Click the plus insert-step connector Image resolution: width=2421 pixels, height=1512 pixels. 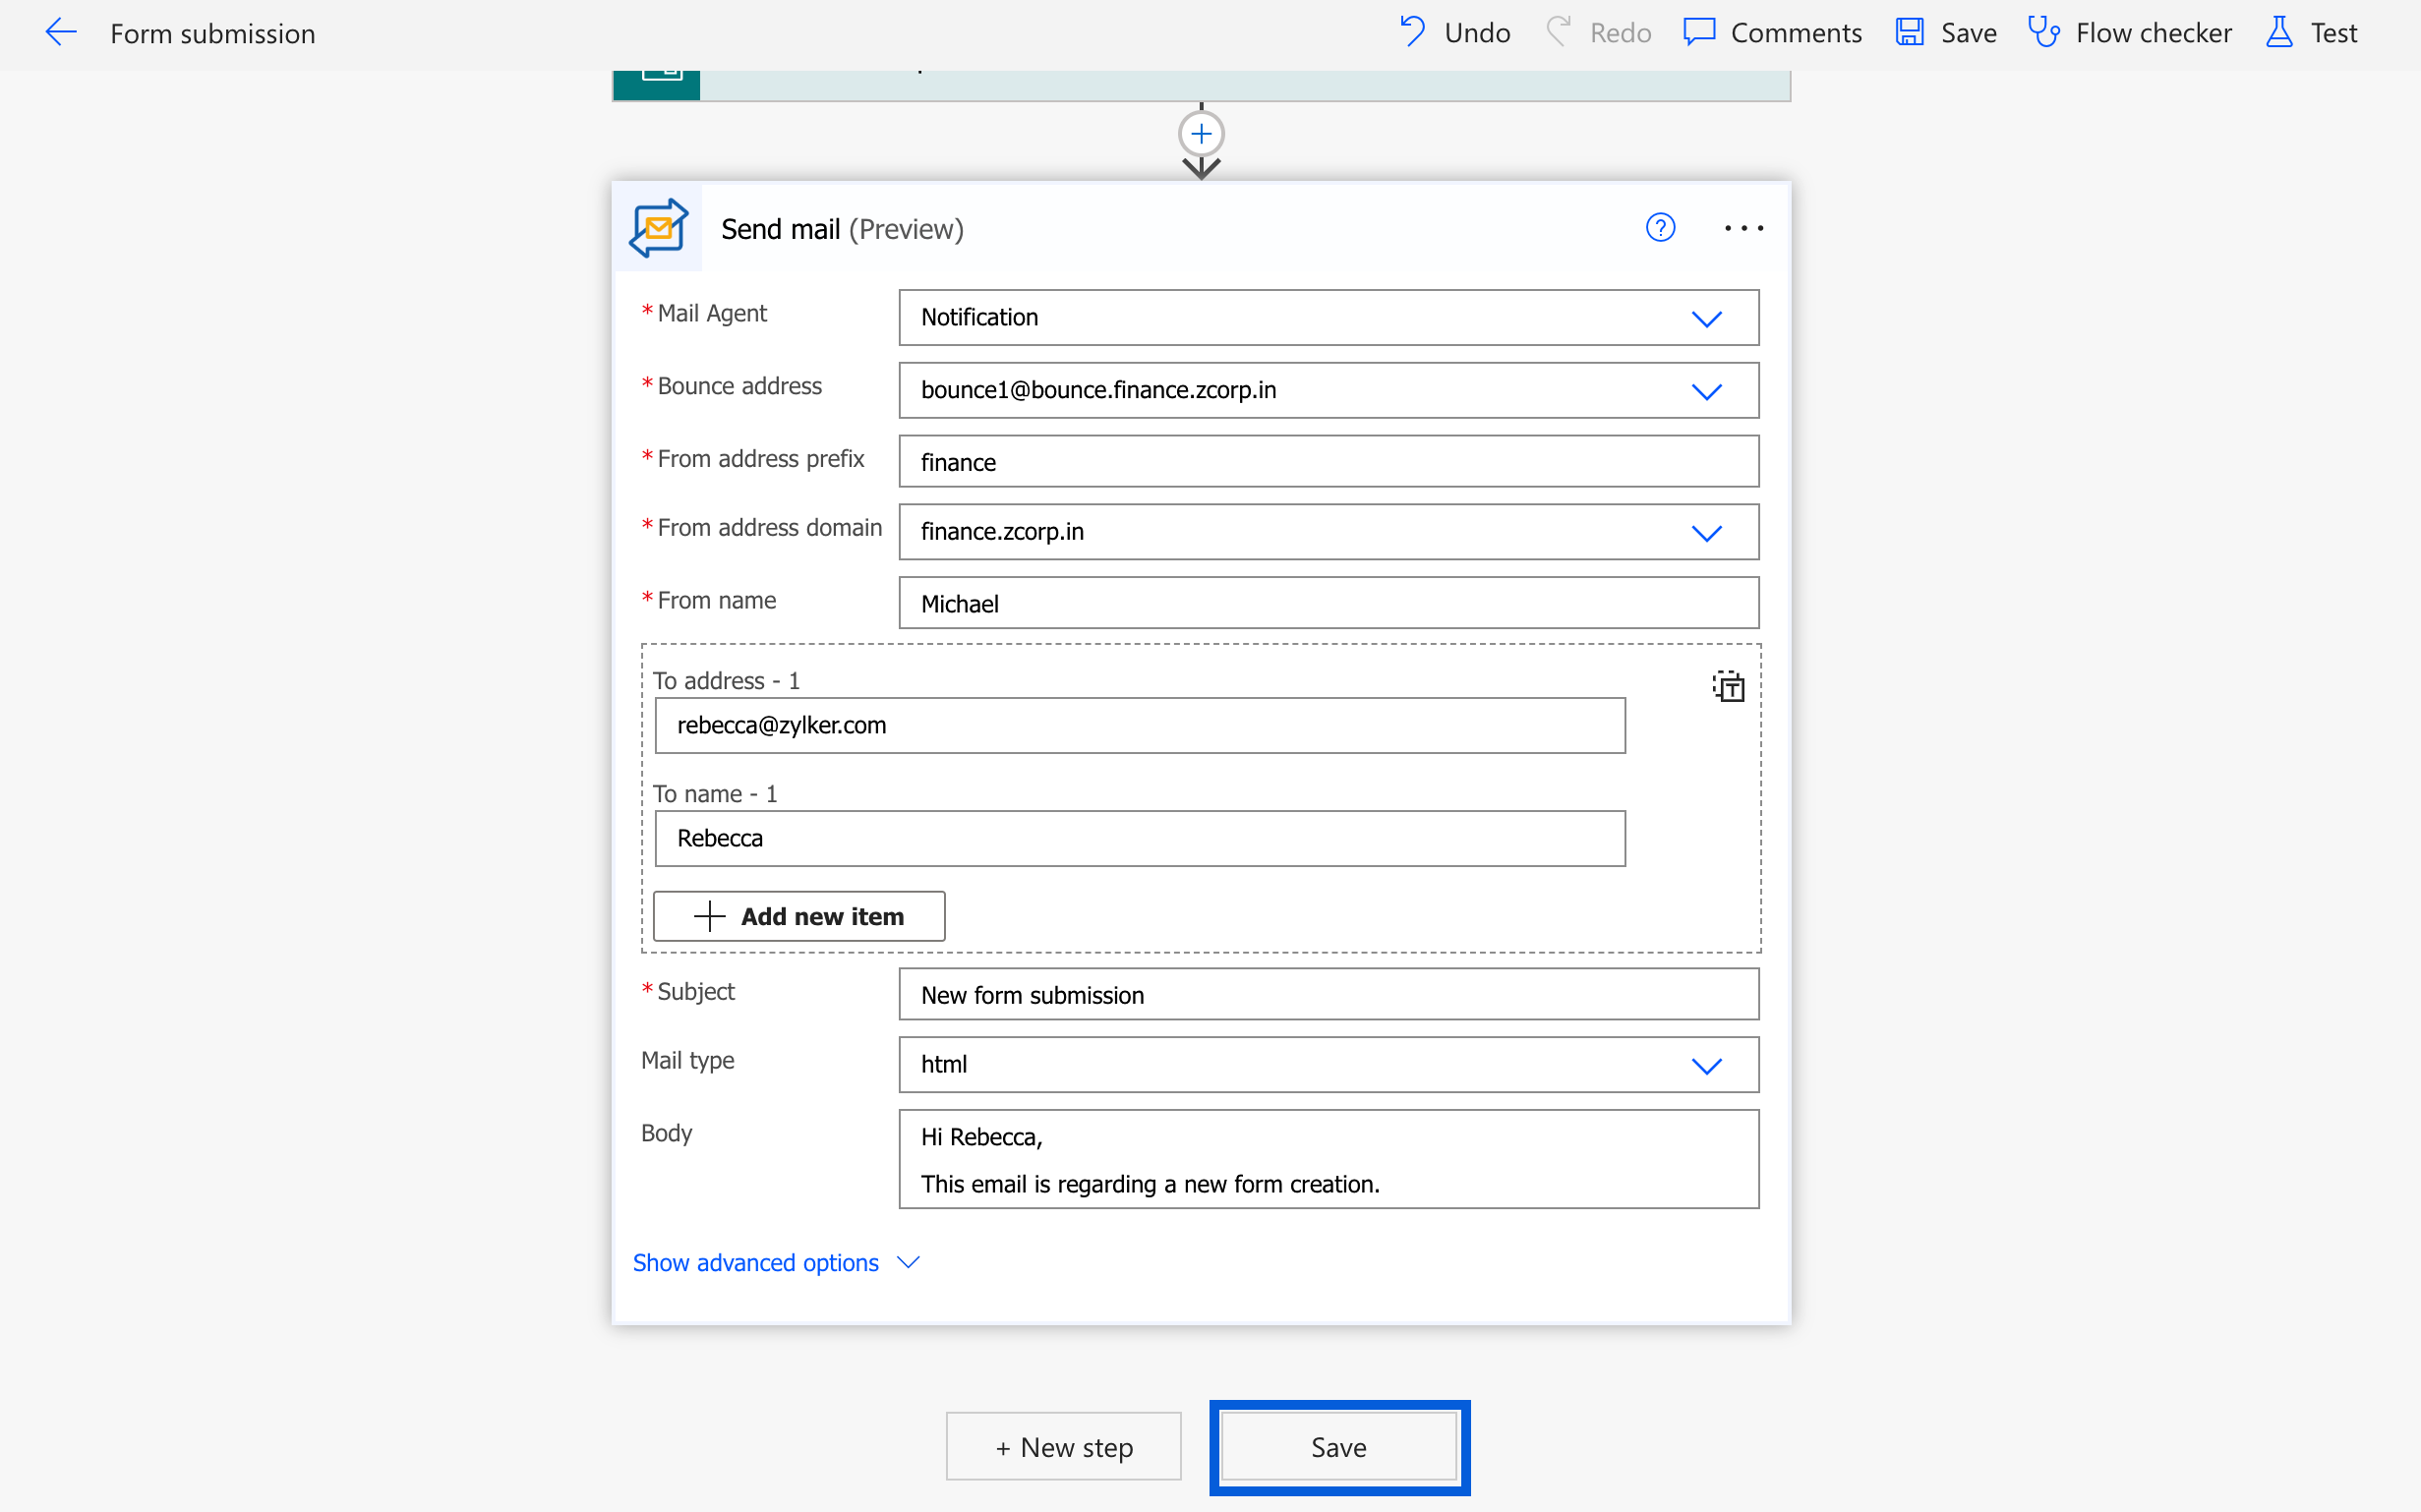1201,134
